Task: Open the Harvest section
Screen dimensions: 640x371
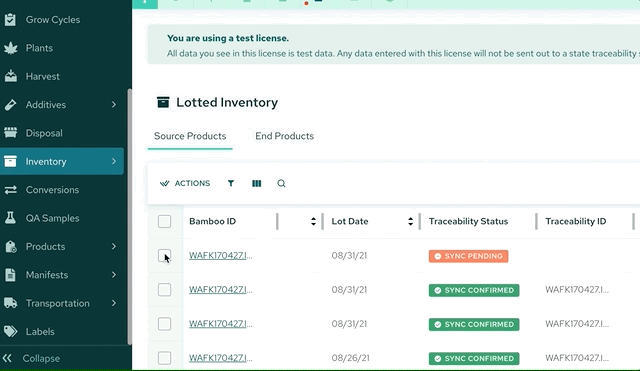Action: point(42,76)
